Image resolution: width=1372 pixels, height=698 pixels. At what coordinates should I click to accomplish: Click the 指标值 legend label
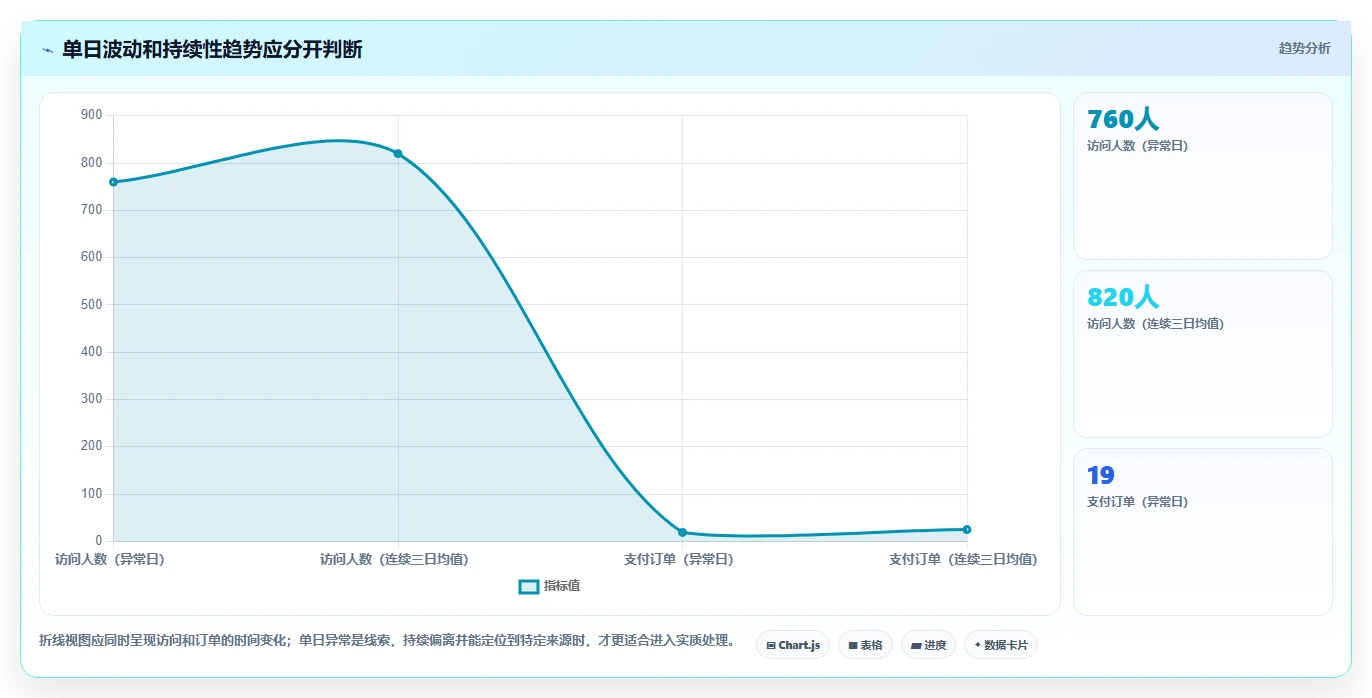(x=562, y=586)
